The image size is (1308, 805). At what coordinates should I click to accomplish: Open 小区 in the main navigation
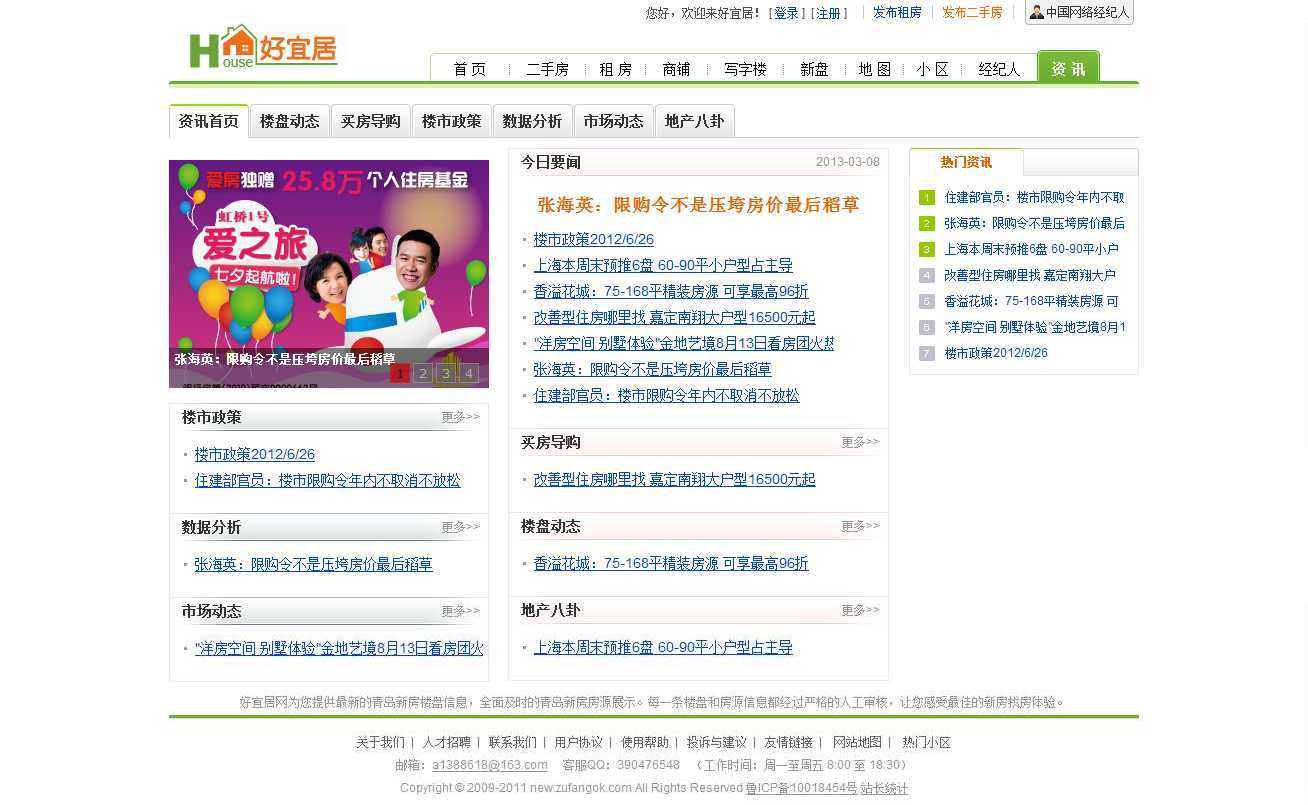coord(932,69)
